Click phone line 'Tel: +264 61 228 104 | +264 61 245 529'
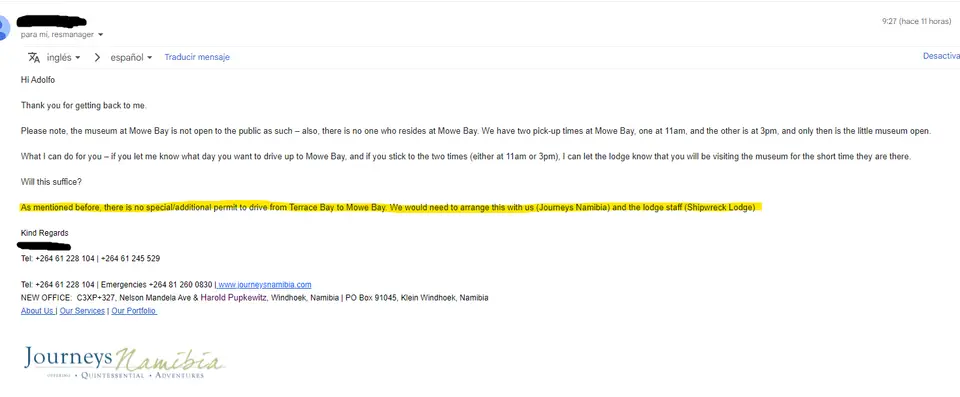 pos(91,259)
